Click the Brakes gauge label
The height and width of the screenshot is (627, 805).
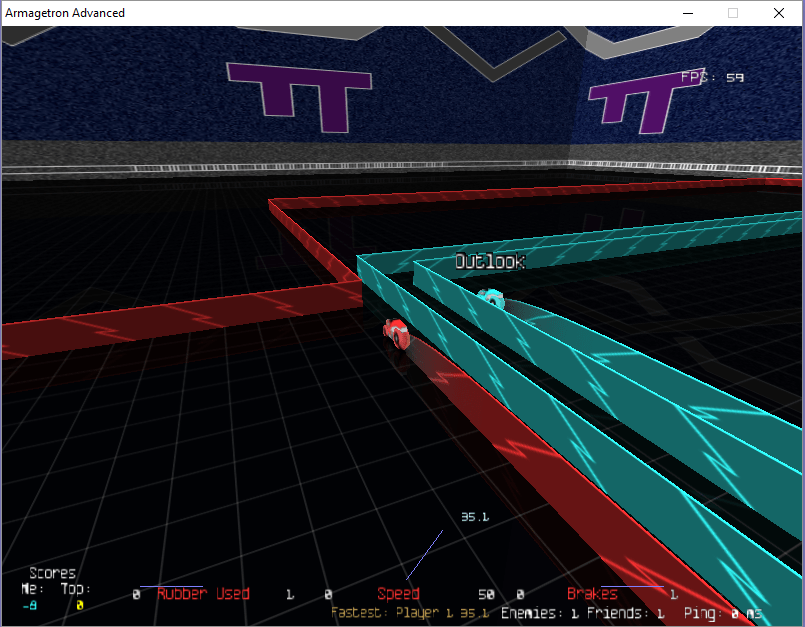592,594
